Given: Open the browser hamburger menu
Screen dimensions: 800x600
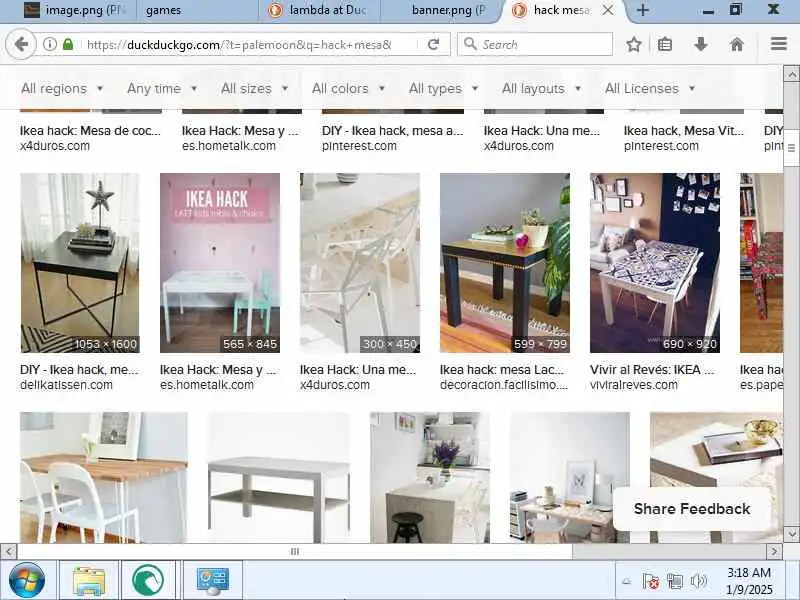Looking at the screenshot, I should (779, 44).
